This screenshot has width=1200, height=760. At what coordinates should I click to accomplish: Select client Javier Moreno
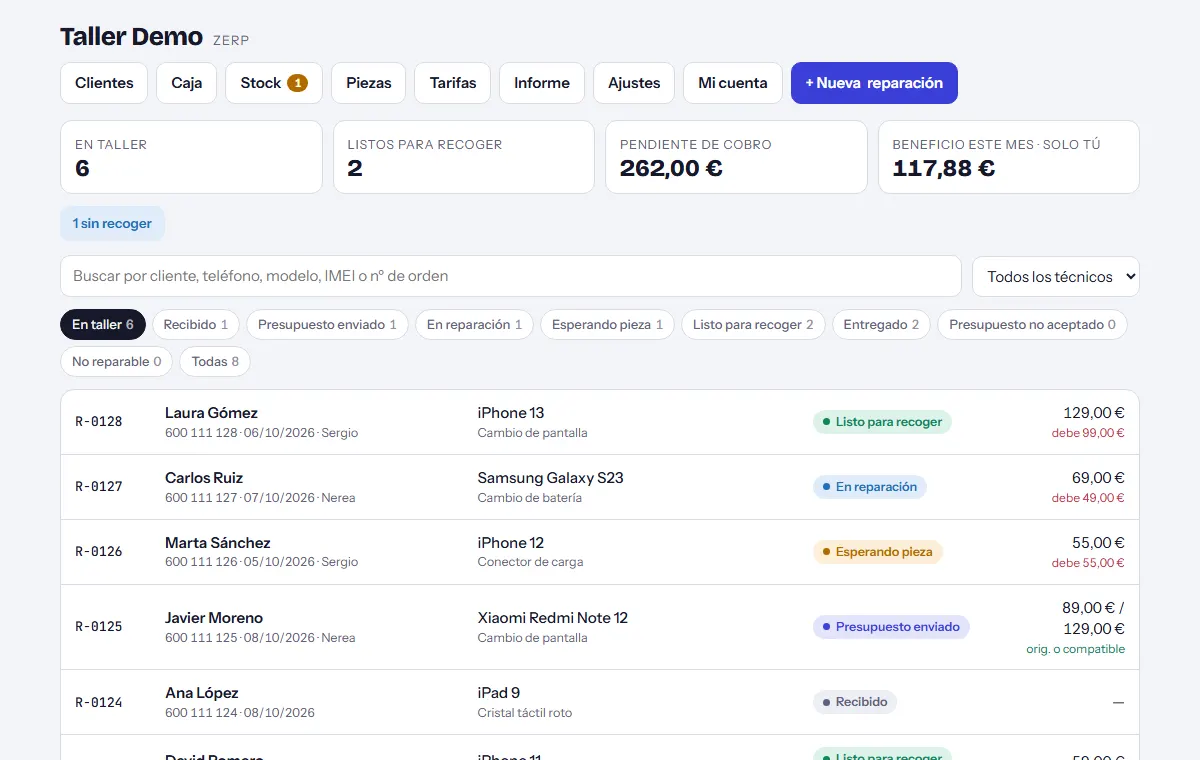pos(214,618)
